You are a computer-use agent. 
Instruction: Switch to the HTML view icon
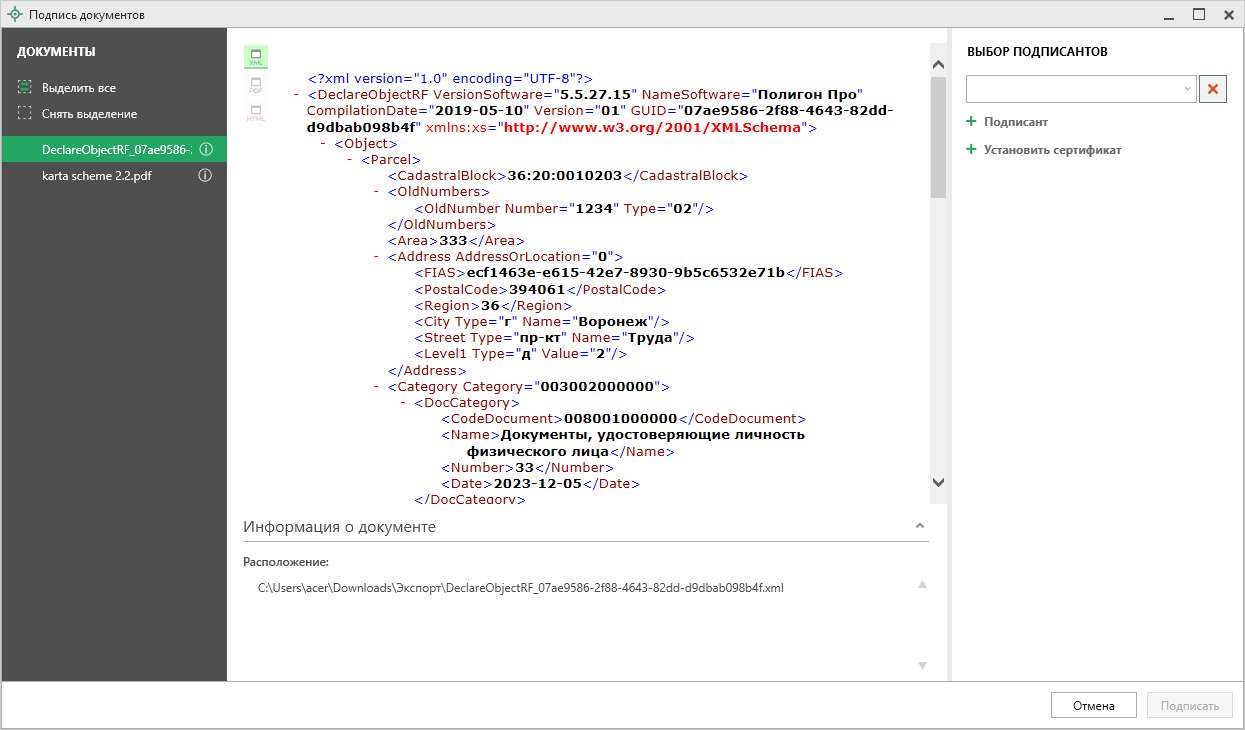(255, 113)
